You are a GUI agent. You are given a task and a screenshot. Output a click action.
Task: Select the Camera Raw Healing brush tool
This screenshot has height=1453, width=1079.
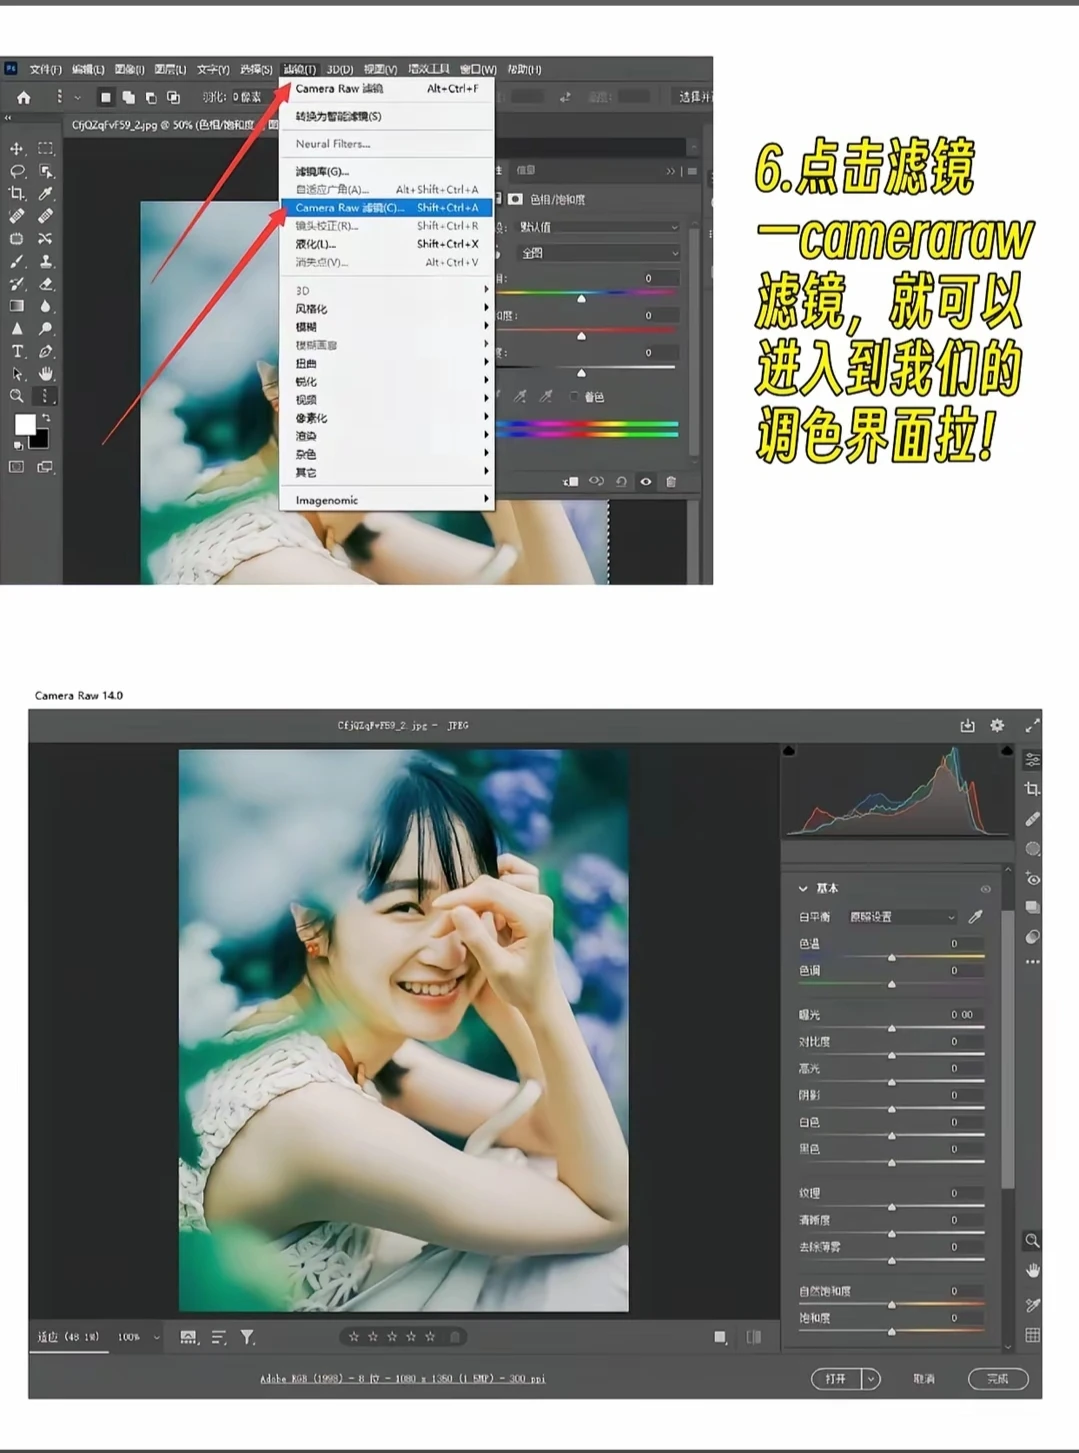coord(1033,819)
